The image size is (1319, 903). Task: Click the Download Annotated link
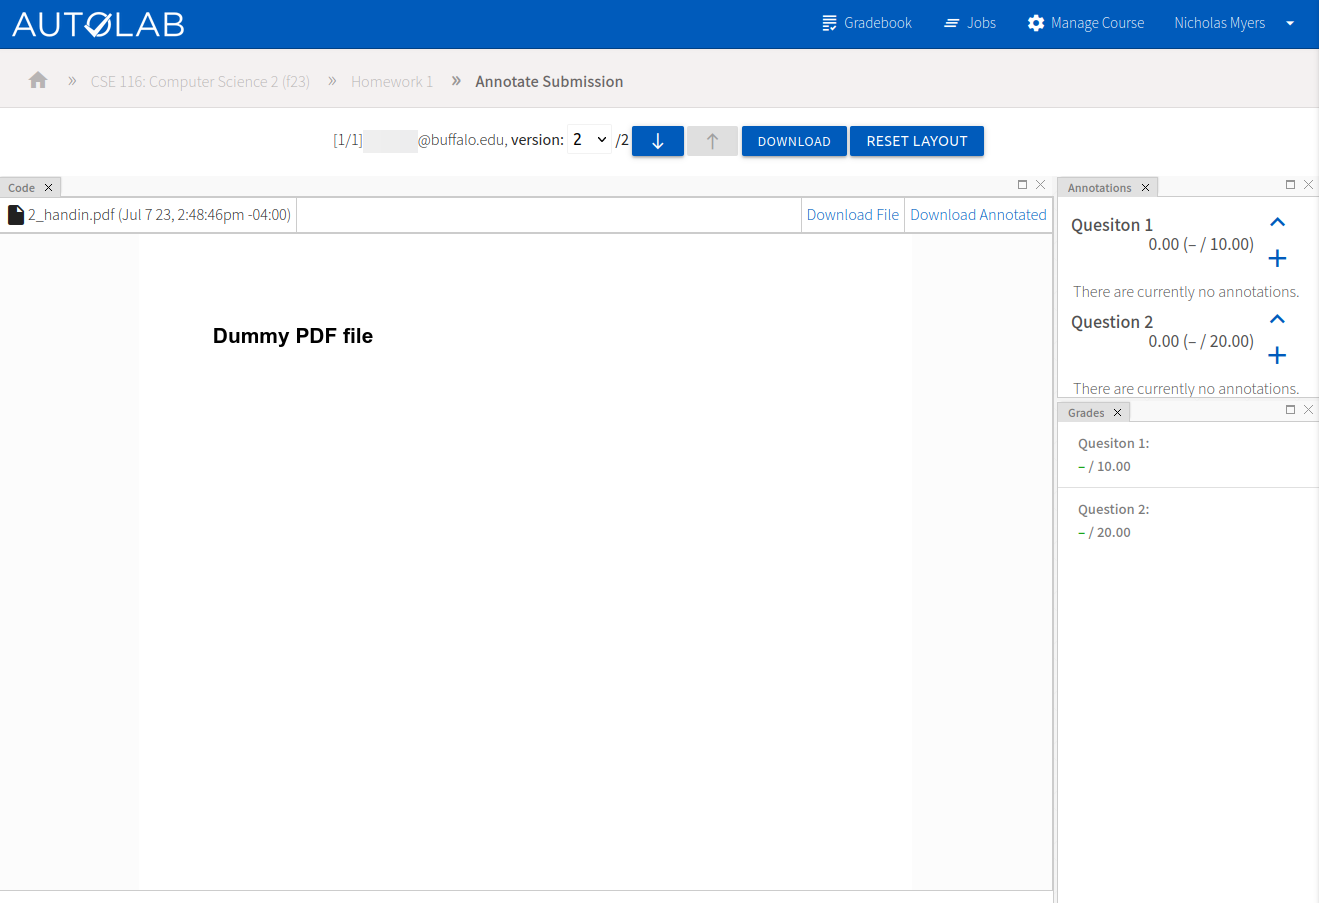978,215
